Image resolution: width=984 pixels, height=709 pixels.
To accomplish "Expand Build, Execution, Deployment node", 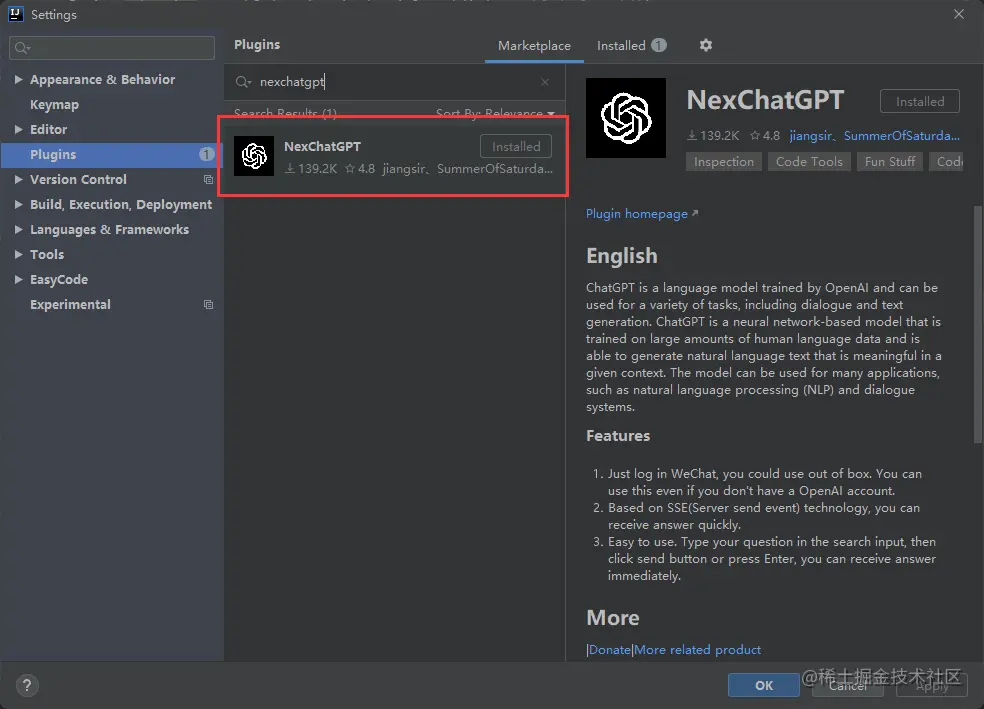I will click(x=18, y=205).
